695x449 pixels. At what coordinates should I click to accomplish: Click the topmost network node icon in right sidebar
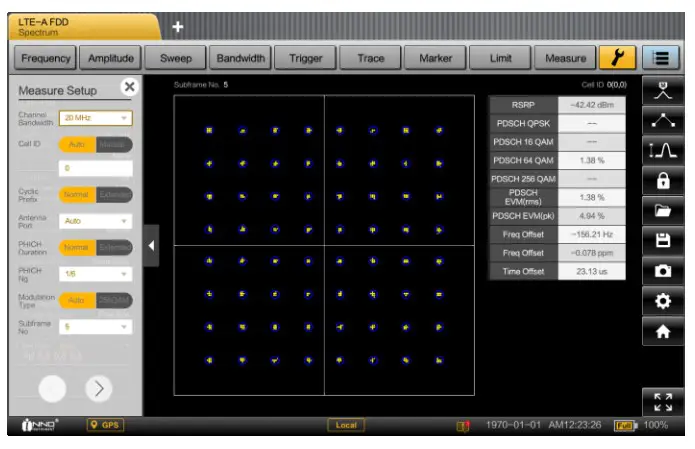click(x=663, y=90)
